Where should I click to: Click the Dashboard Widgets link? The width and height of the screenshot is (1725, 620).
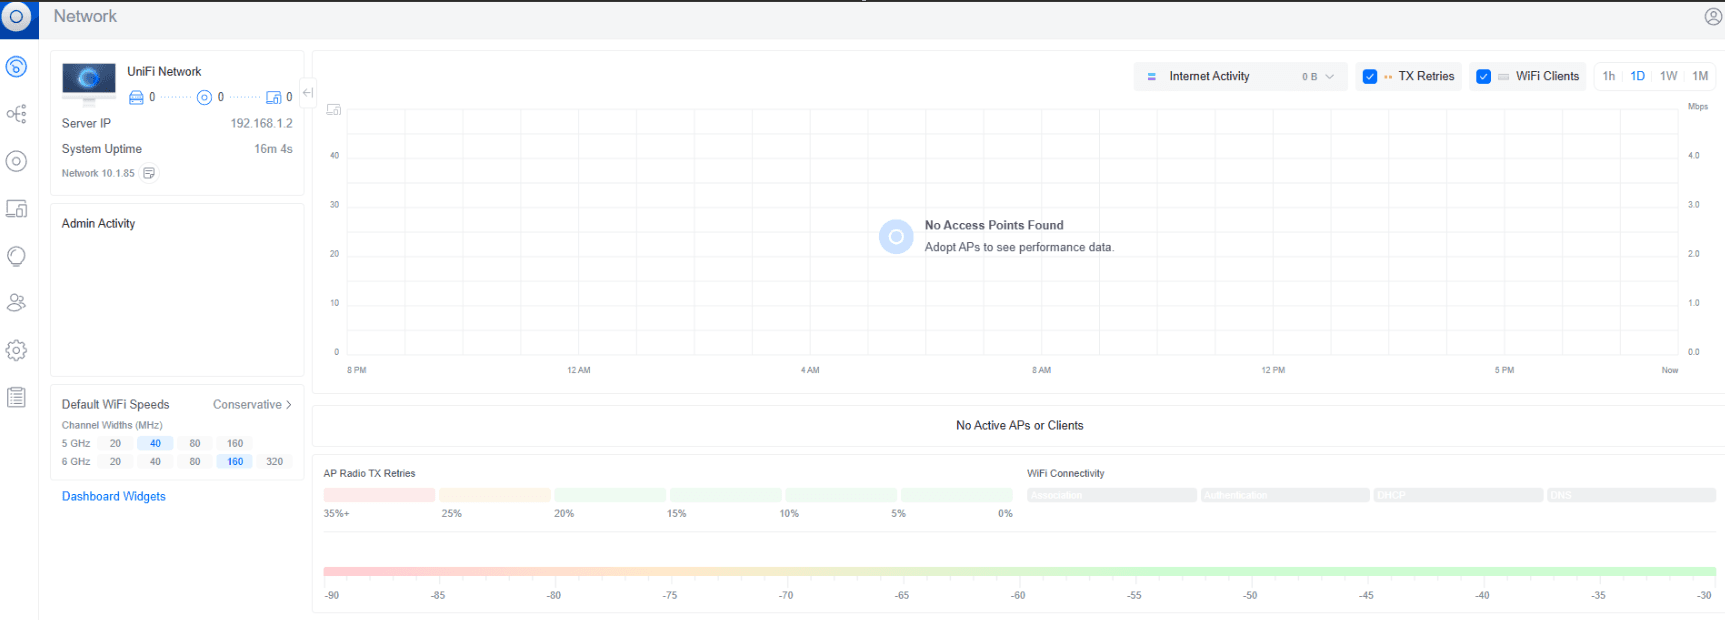point(114,496)
